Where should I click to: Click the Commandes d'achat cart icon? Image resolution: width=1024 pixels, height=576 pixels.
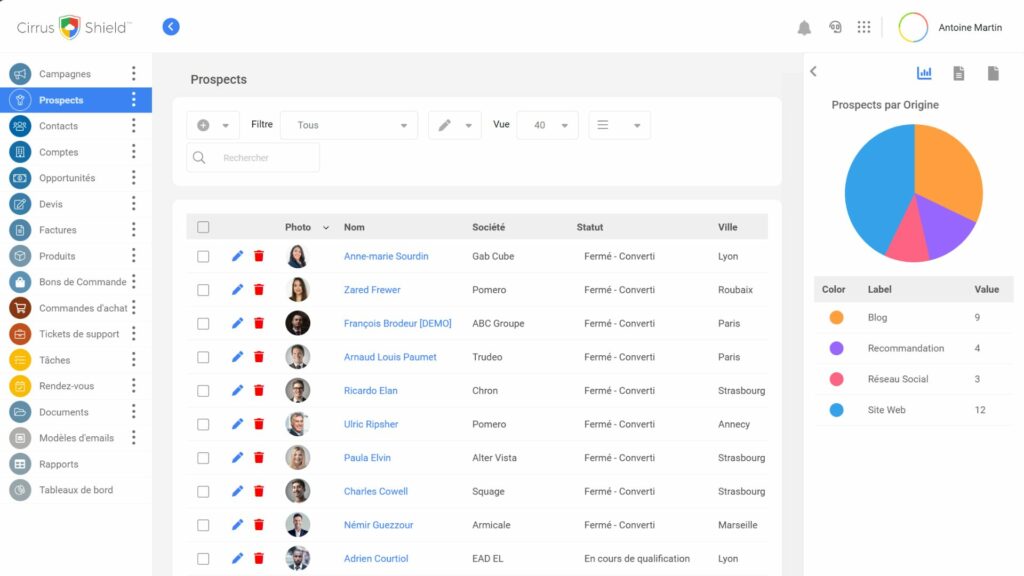coord(20,308)
